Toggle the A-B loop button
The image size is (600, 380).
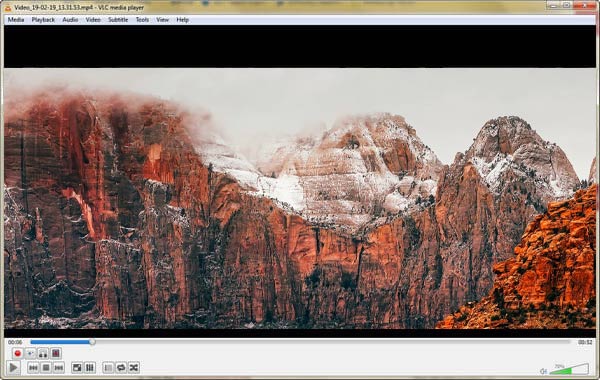tap(43, 353)
